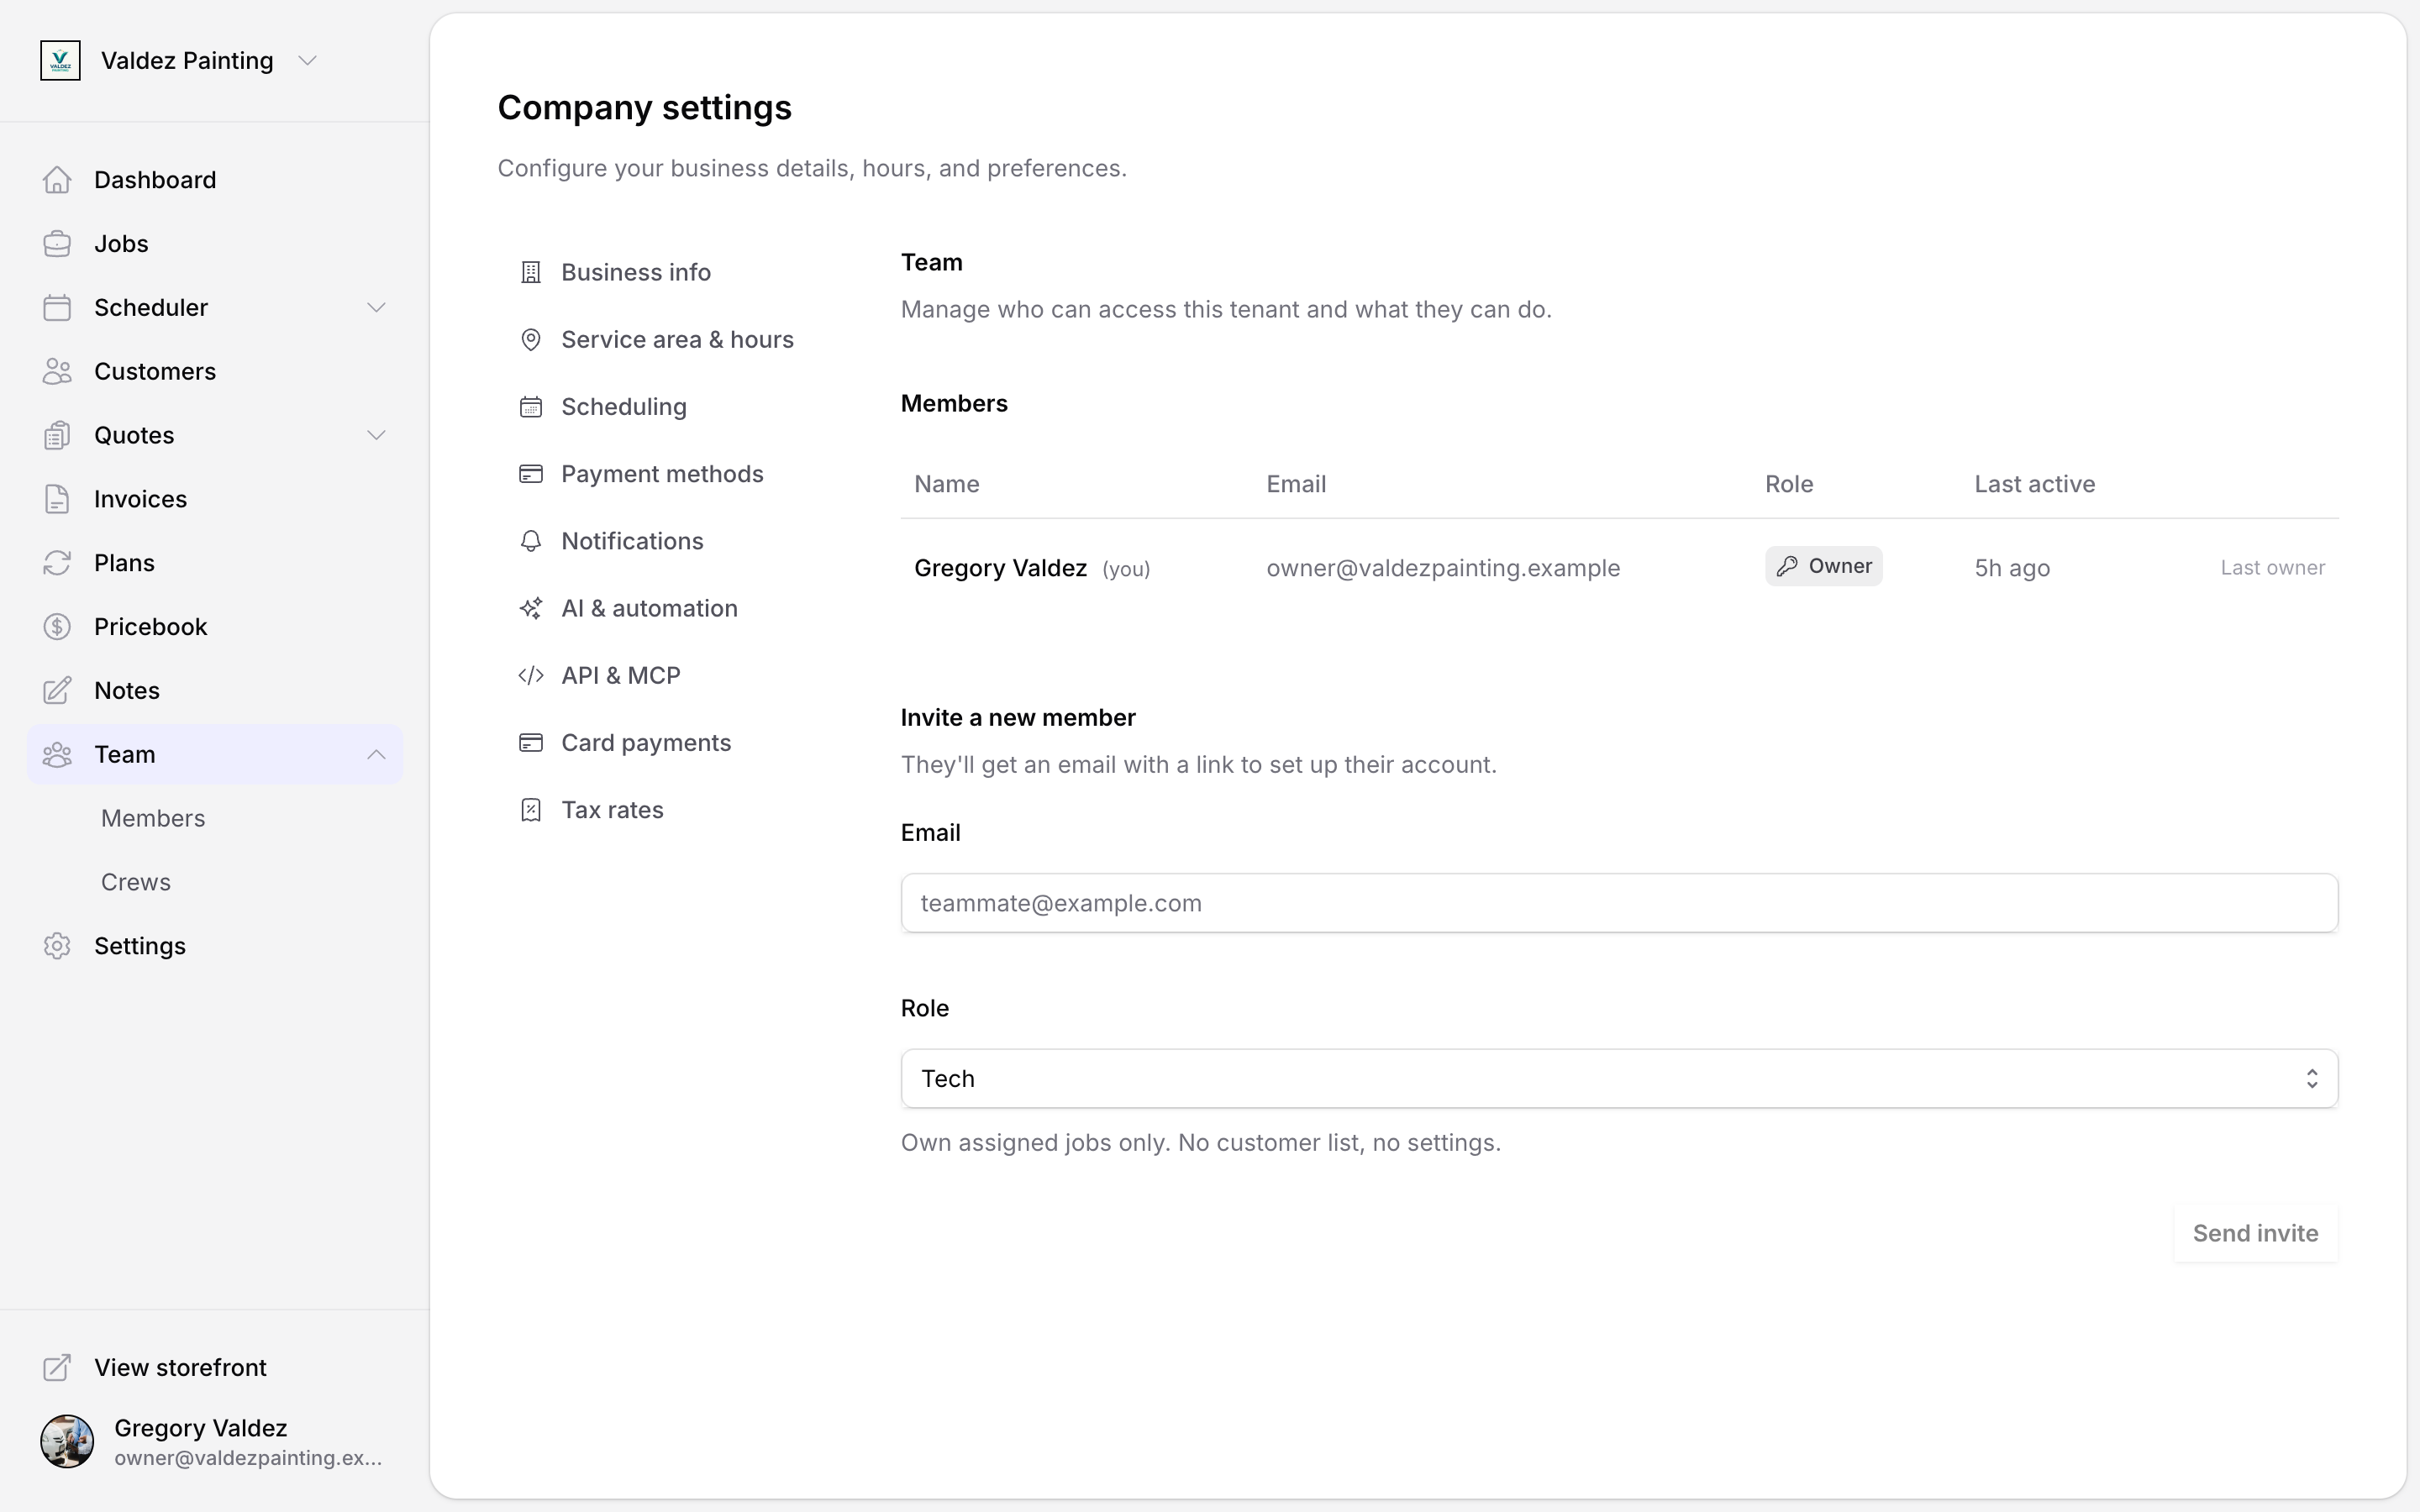Image resolution: width=2420 pixels, height=1512 pixels.
Task: Click Gregory Valdez member name cell
Action: (x=1000, y=568)
